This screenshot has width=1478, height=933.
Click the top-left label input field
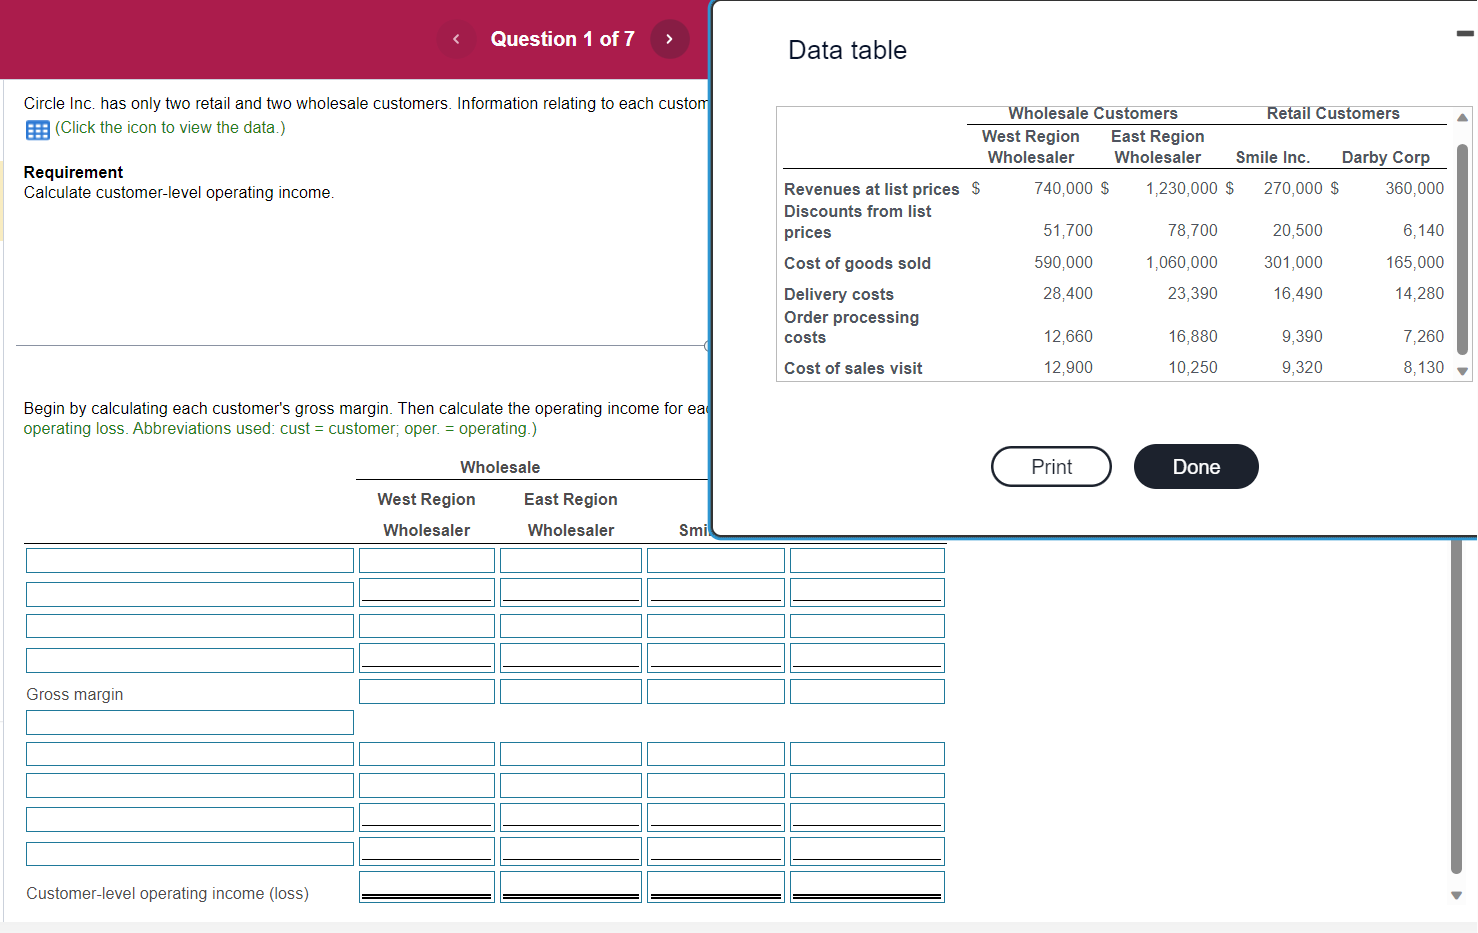click(x=189, y=560)
